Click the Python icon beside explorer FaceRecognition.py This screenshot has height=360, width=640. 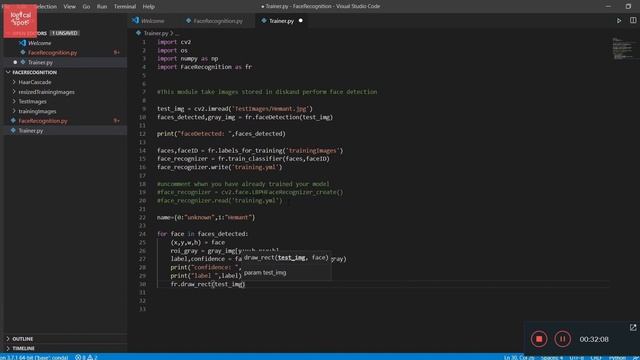pos(13,121)
